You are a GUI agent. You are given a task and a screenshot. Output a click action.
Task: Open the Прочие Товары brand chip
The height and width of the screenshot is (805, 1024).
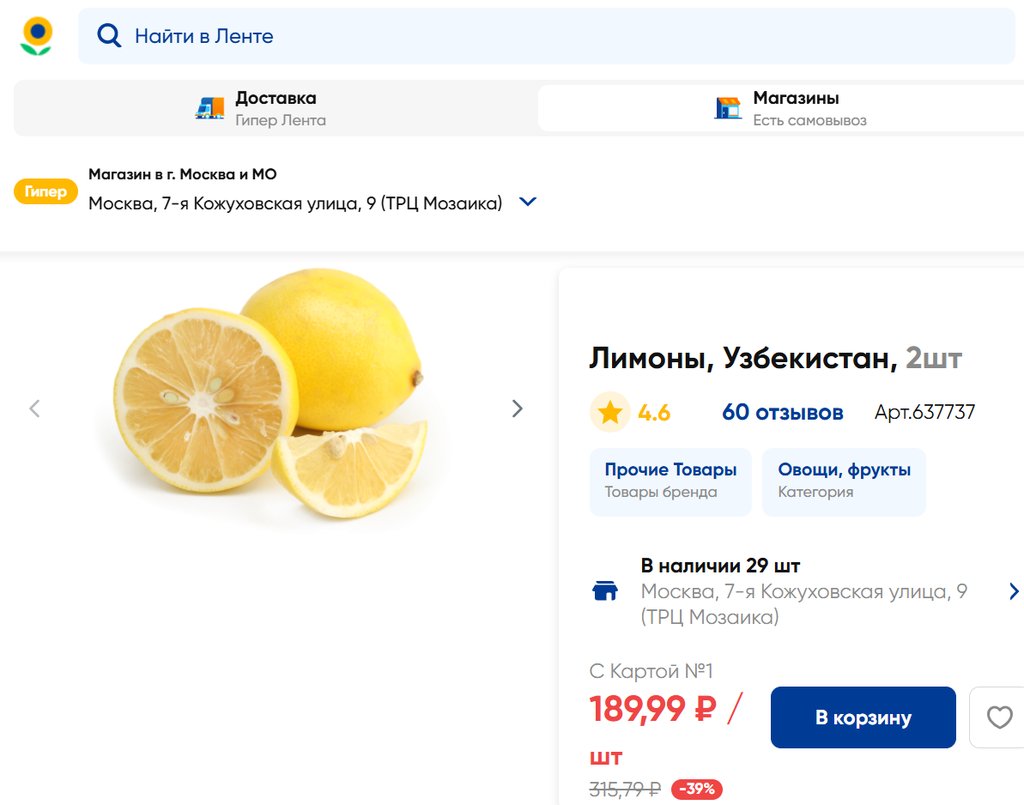click(x=670, y=481)
